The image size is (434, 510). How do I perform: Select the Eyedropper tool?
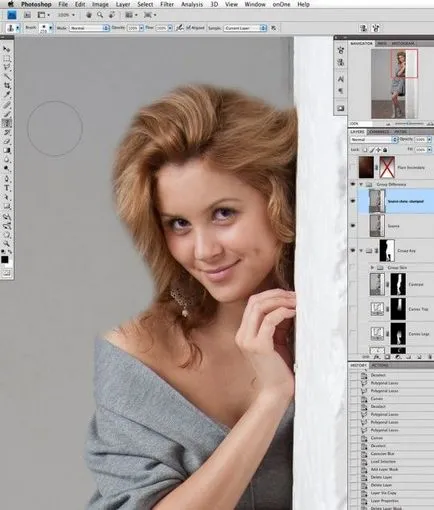click(x=7, y=95)
